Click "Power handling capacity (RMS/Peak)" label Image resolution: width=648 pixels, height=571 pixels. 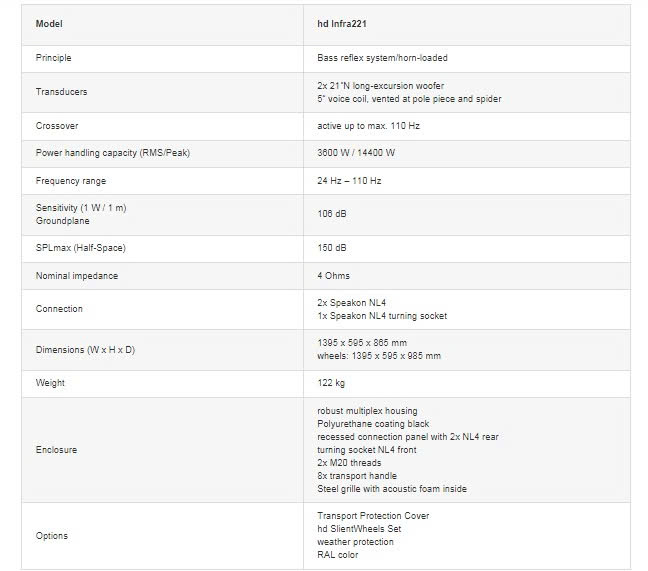112,155
